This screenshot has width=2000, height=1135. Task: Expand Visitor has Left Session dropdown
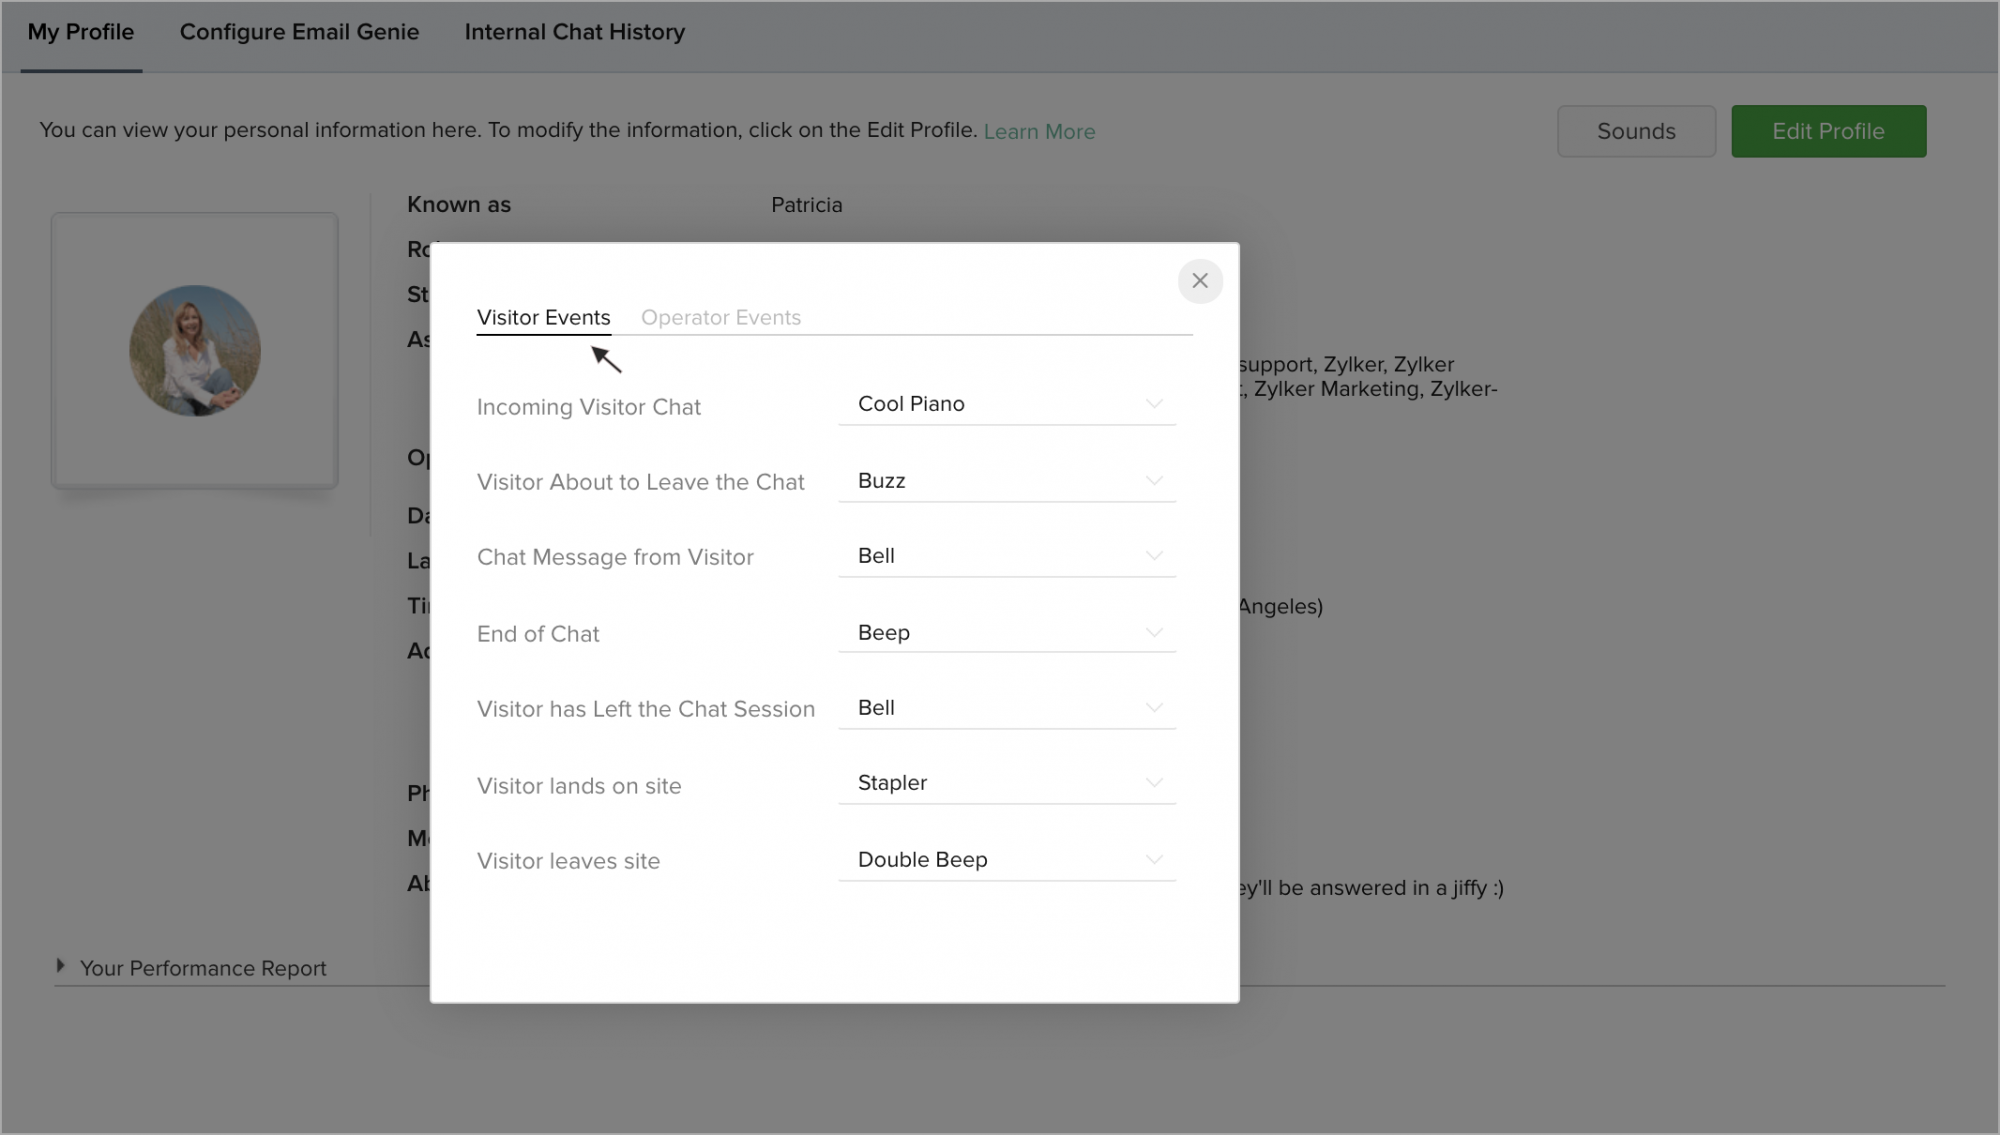pos(1151,708)
